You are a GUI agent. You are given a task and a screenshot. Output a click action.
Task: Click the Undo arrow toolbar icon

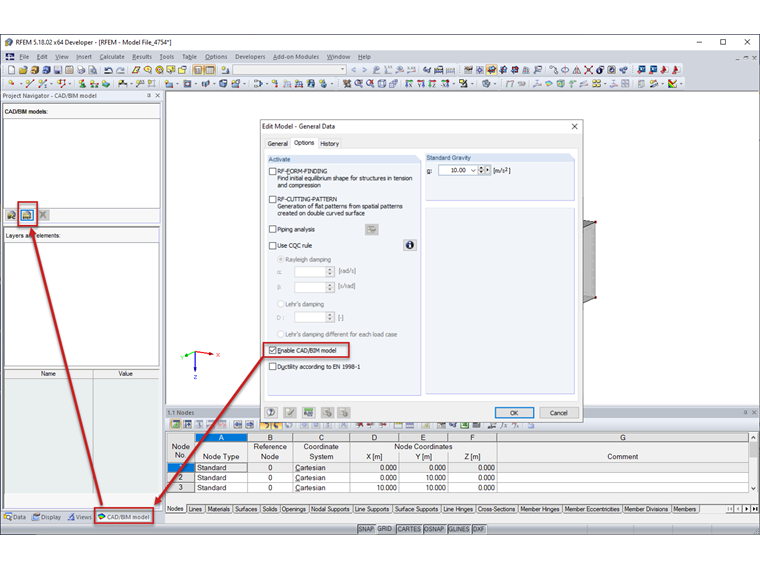[x=109, y=70]
